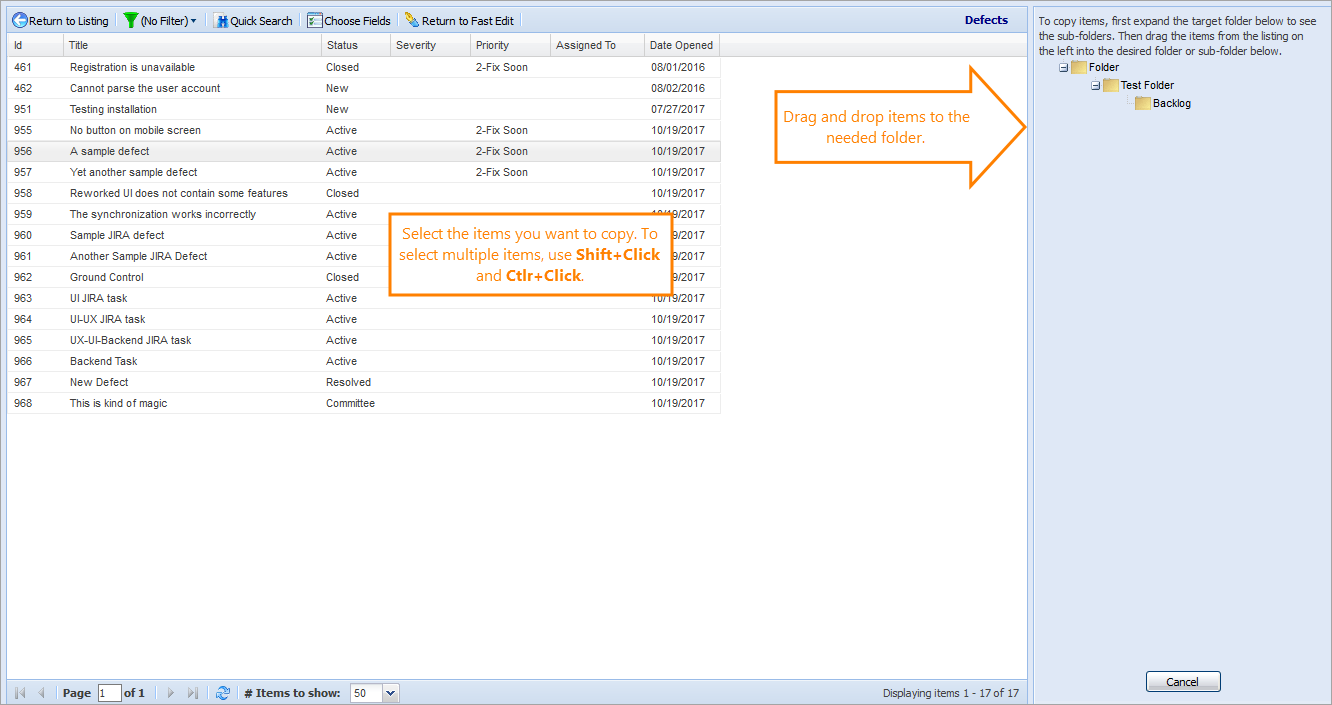Click the Id cell '461'
Image resolution: width=1332 pixels, height=705 pixels.
click(23, 67)
